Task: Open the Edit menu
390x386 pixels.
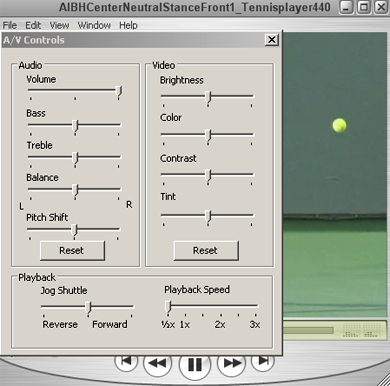Action: tap(33, 25)
